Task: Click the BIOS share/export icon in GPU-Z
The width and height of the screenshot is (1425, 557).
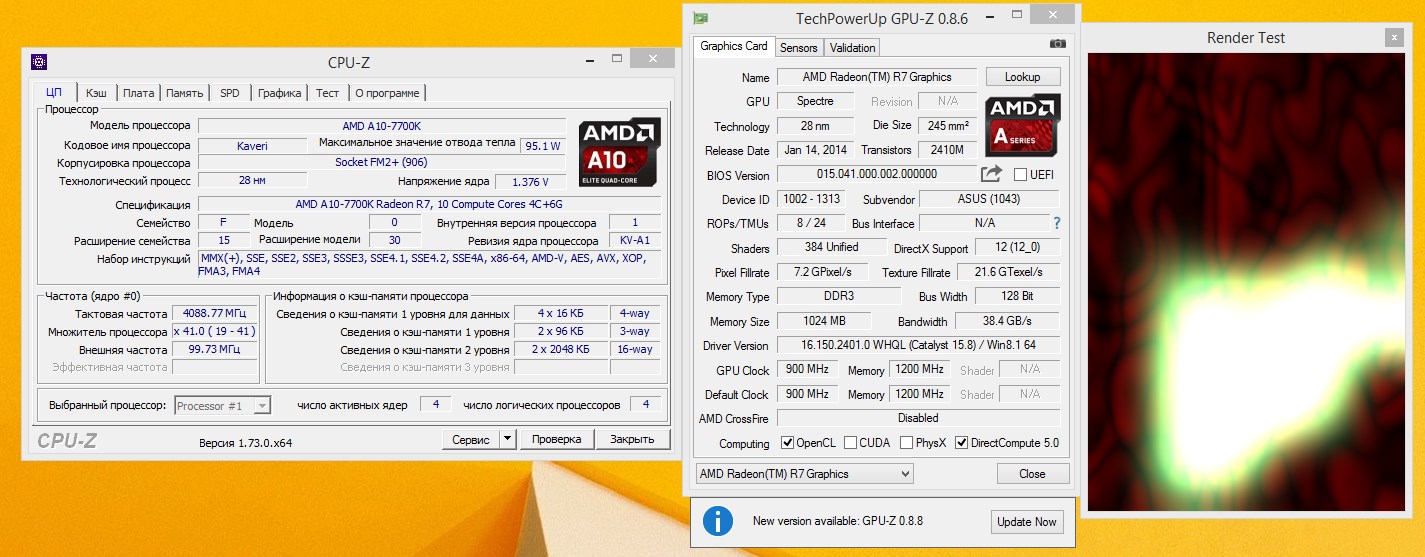Action: tap(991, 174)
